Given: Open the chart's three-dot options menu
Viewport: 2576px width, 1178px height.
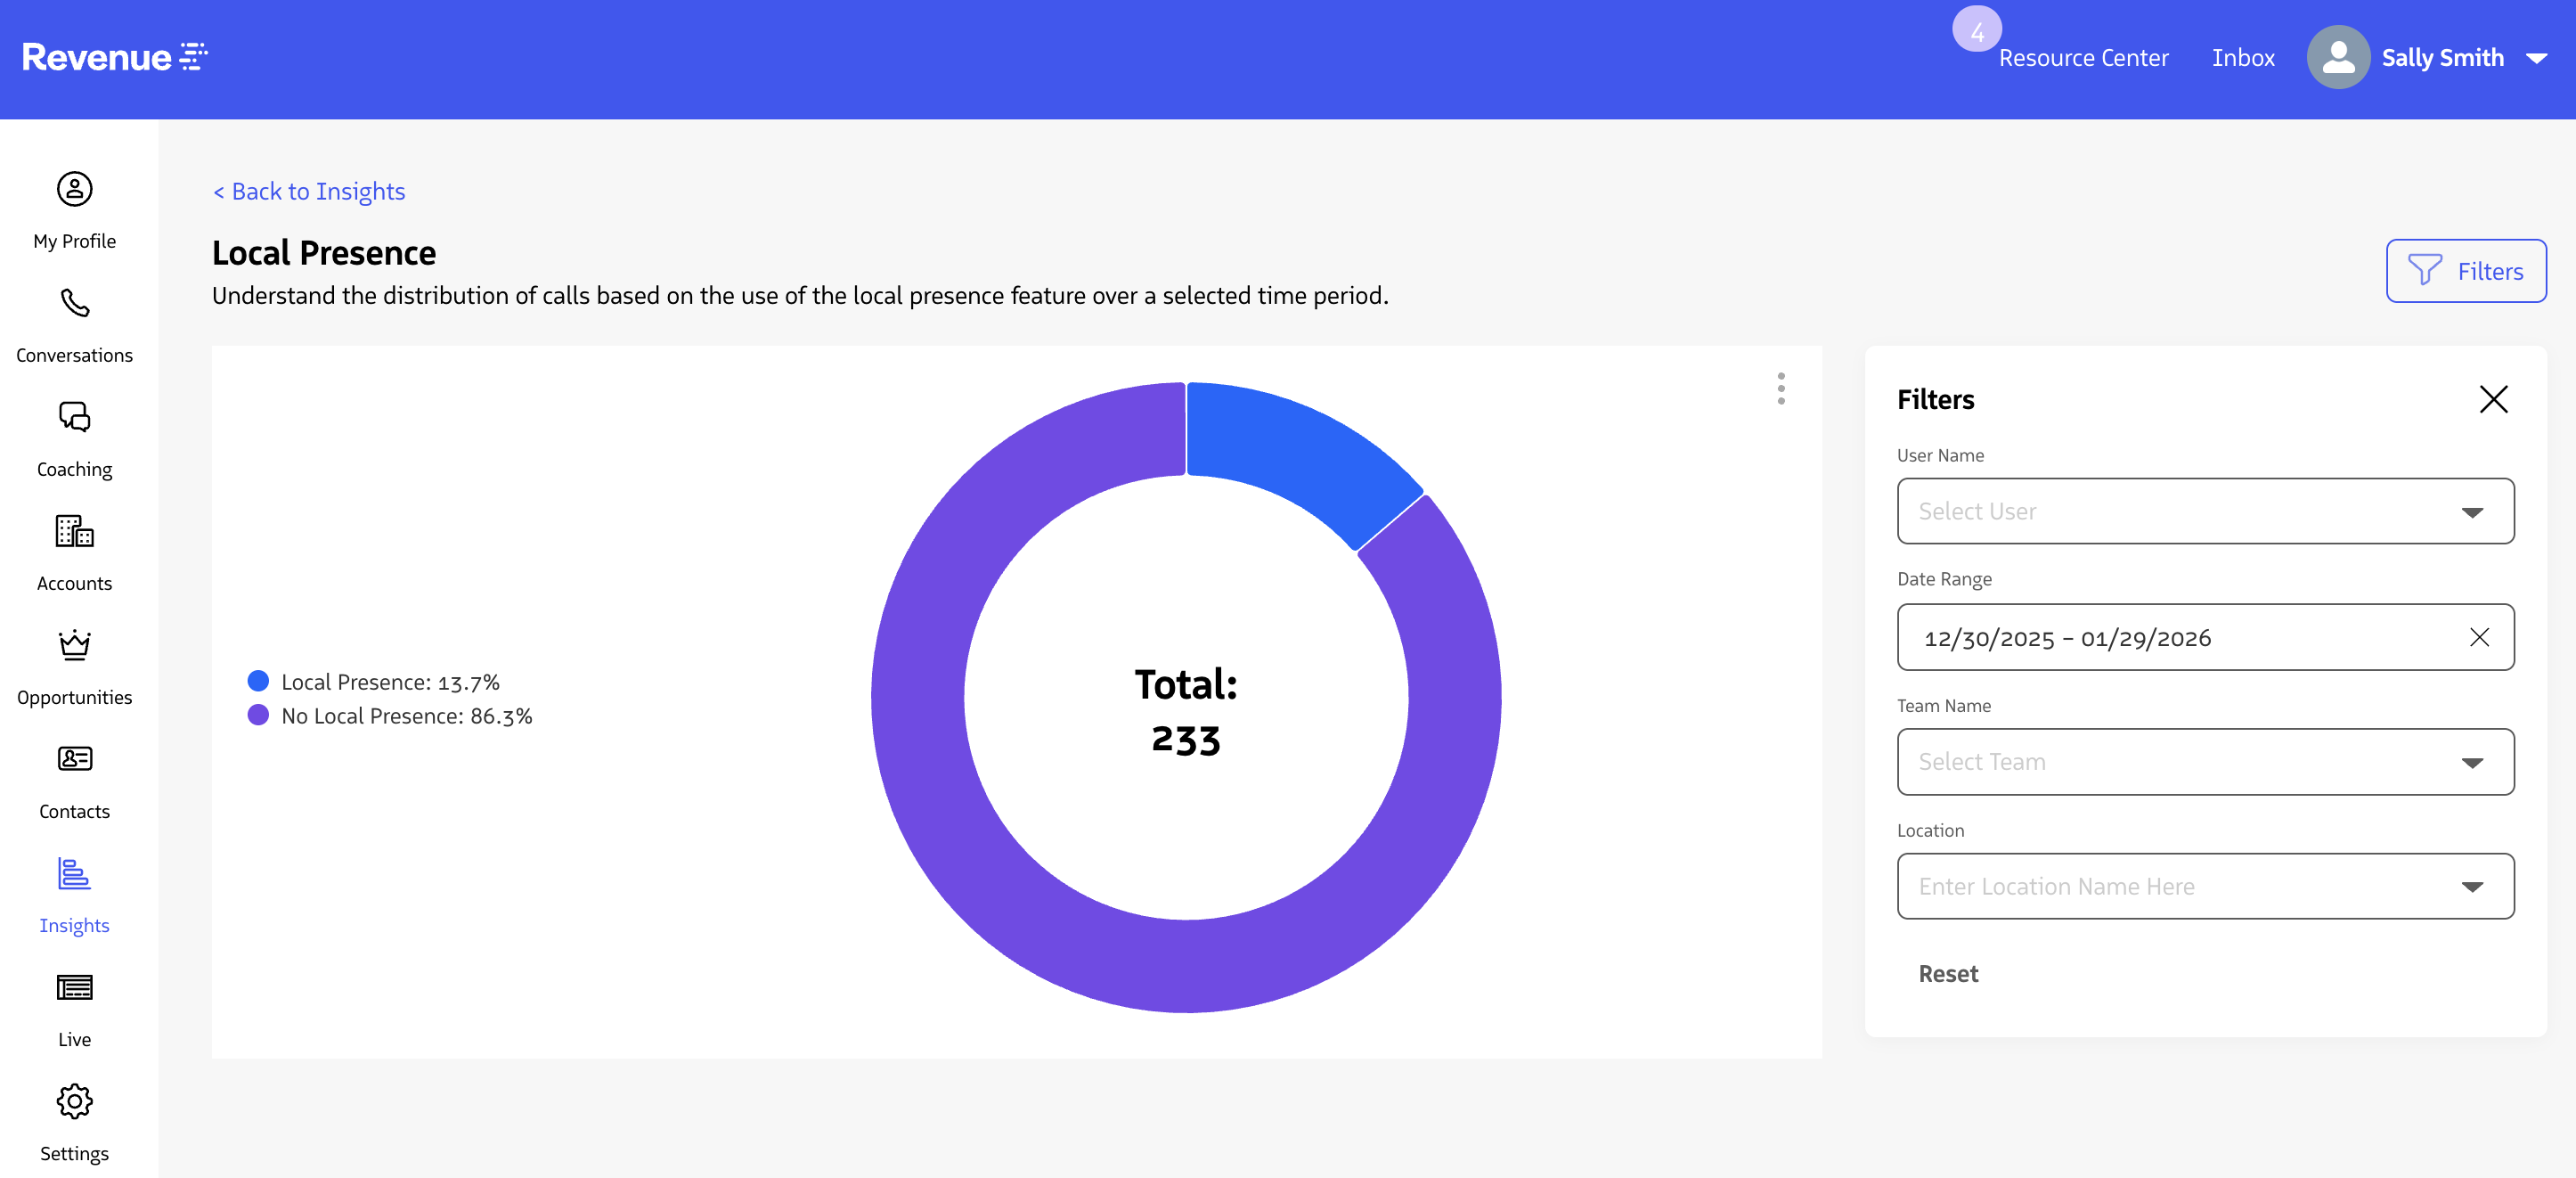Looking at the screenshot, I should point(1780,389).
